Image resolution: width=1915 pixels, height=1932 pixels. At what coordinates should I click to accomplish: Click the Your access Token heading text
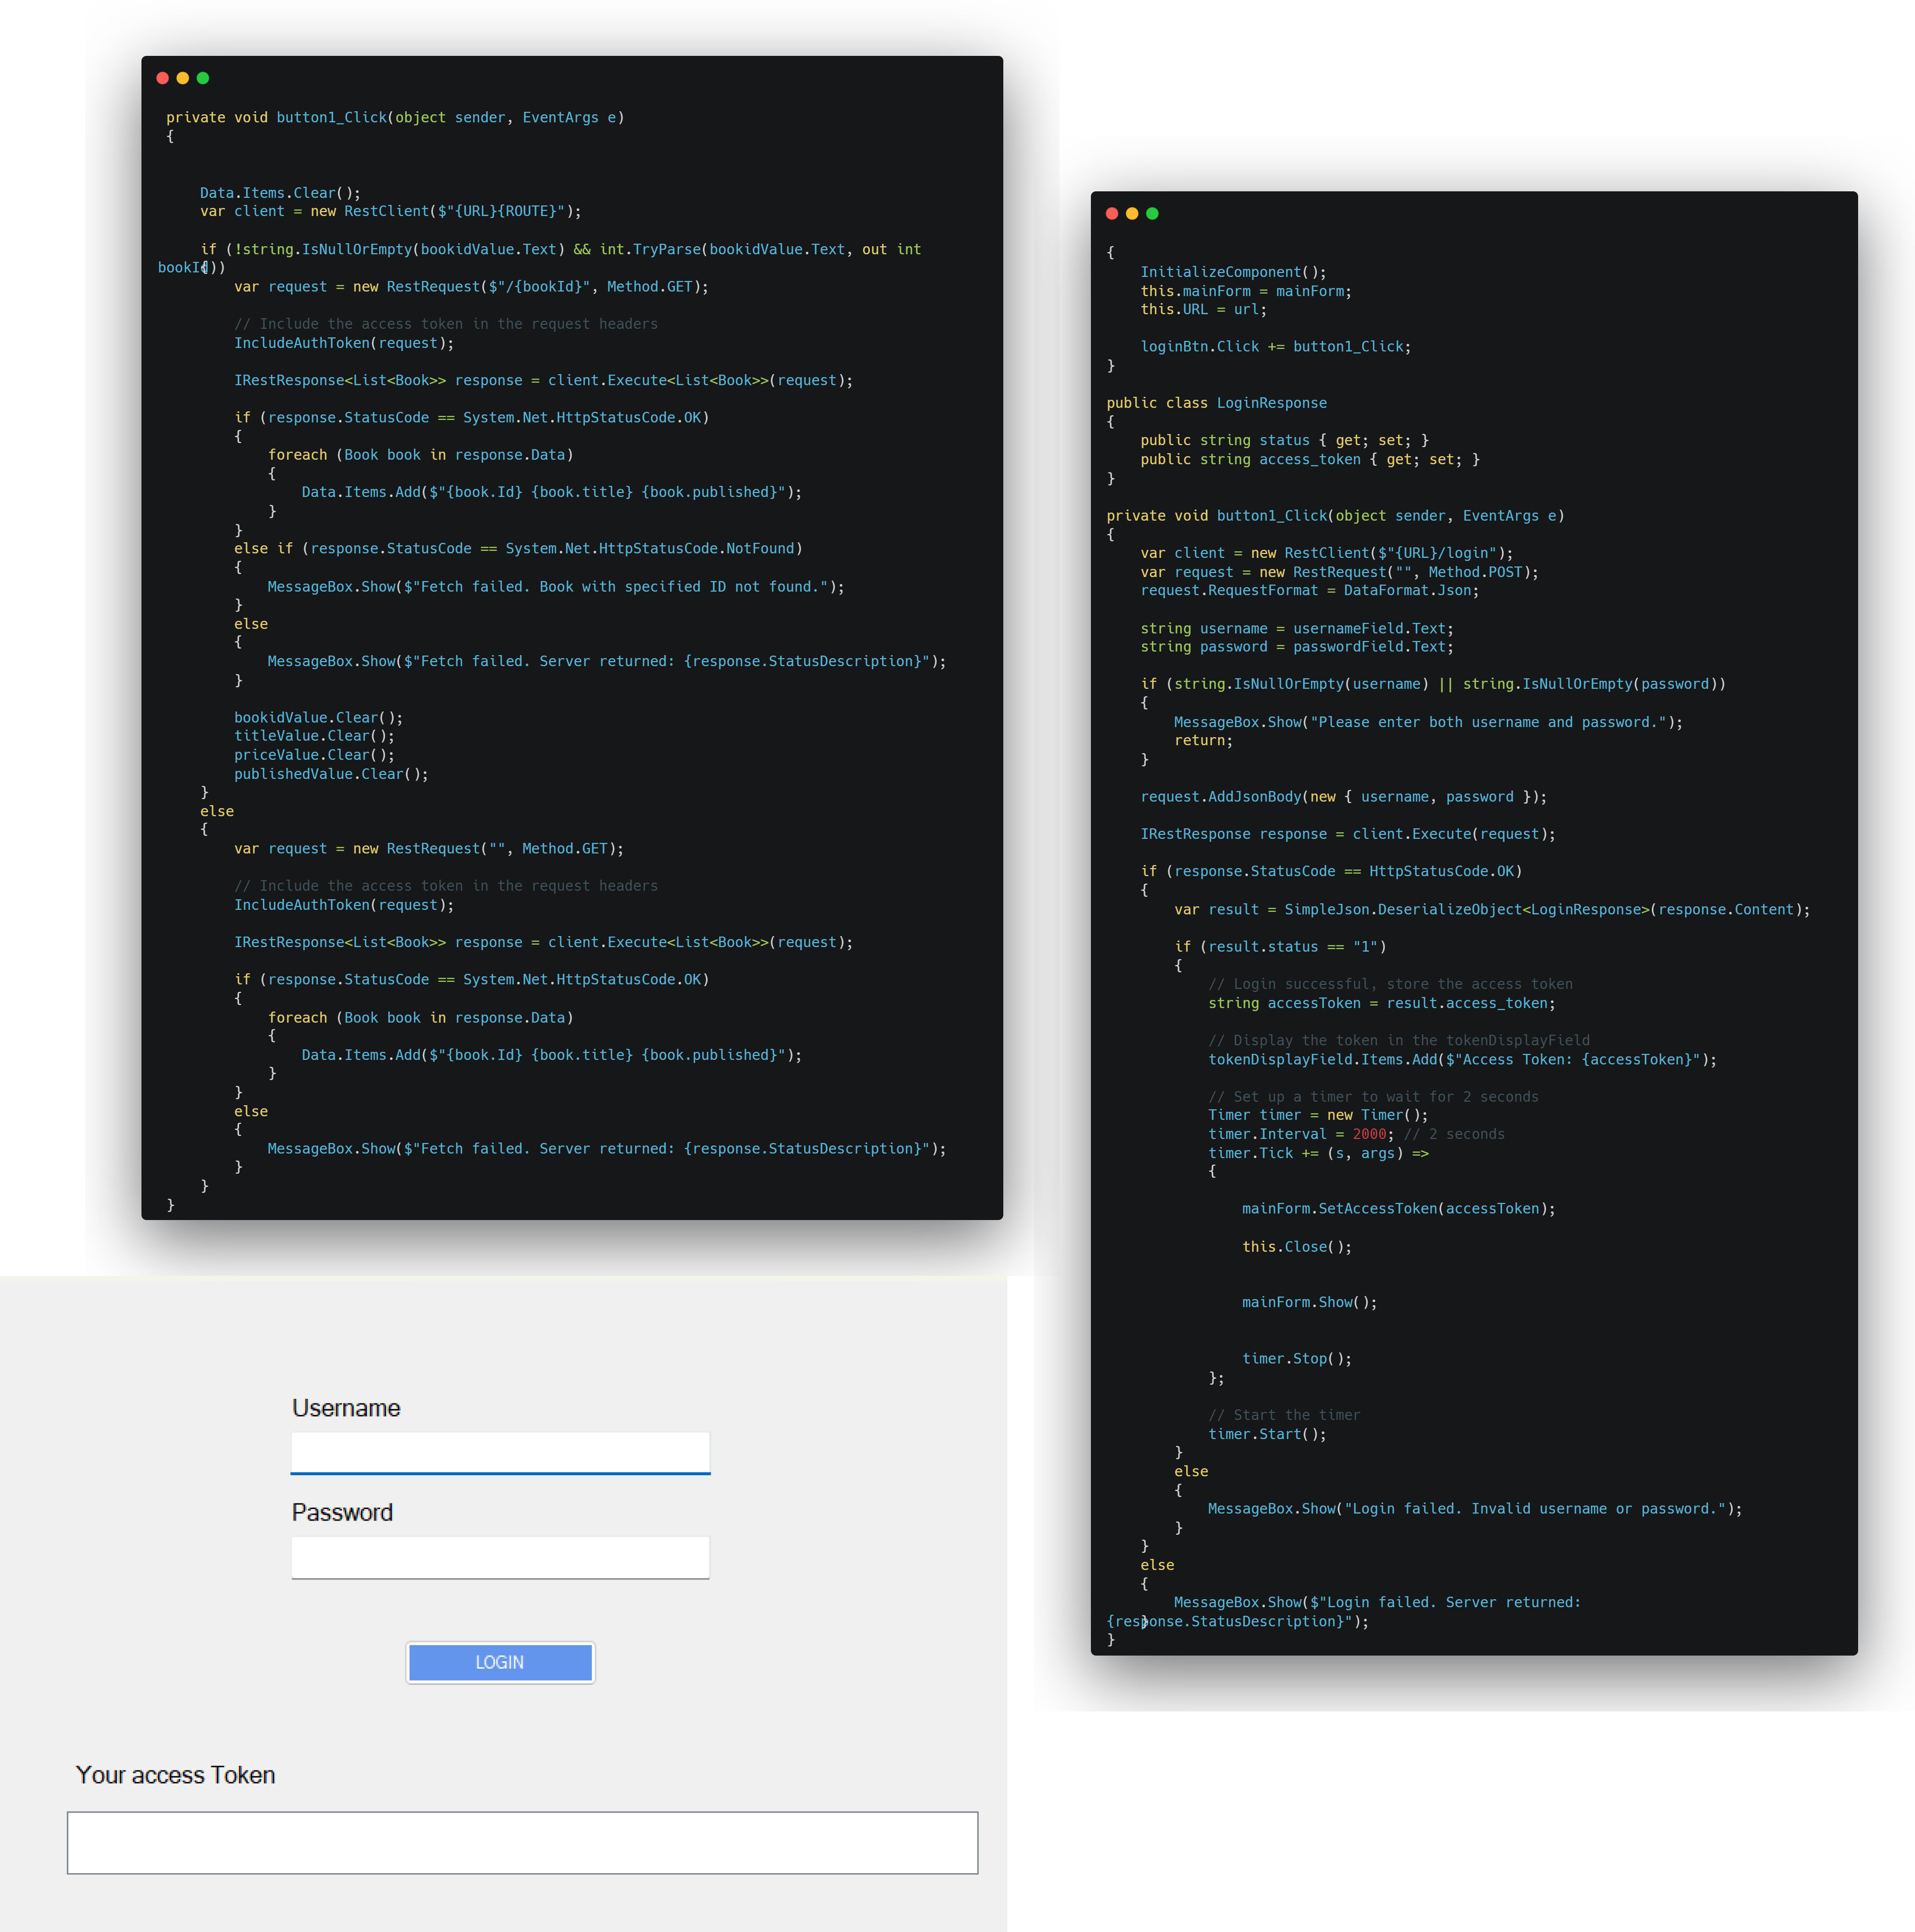tap(175, 1775)
